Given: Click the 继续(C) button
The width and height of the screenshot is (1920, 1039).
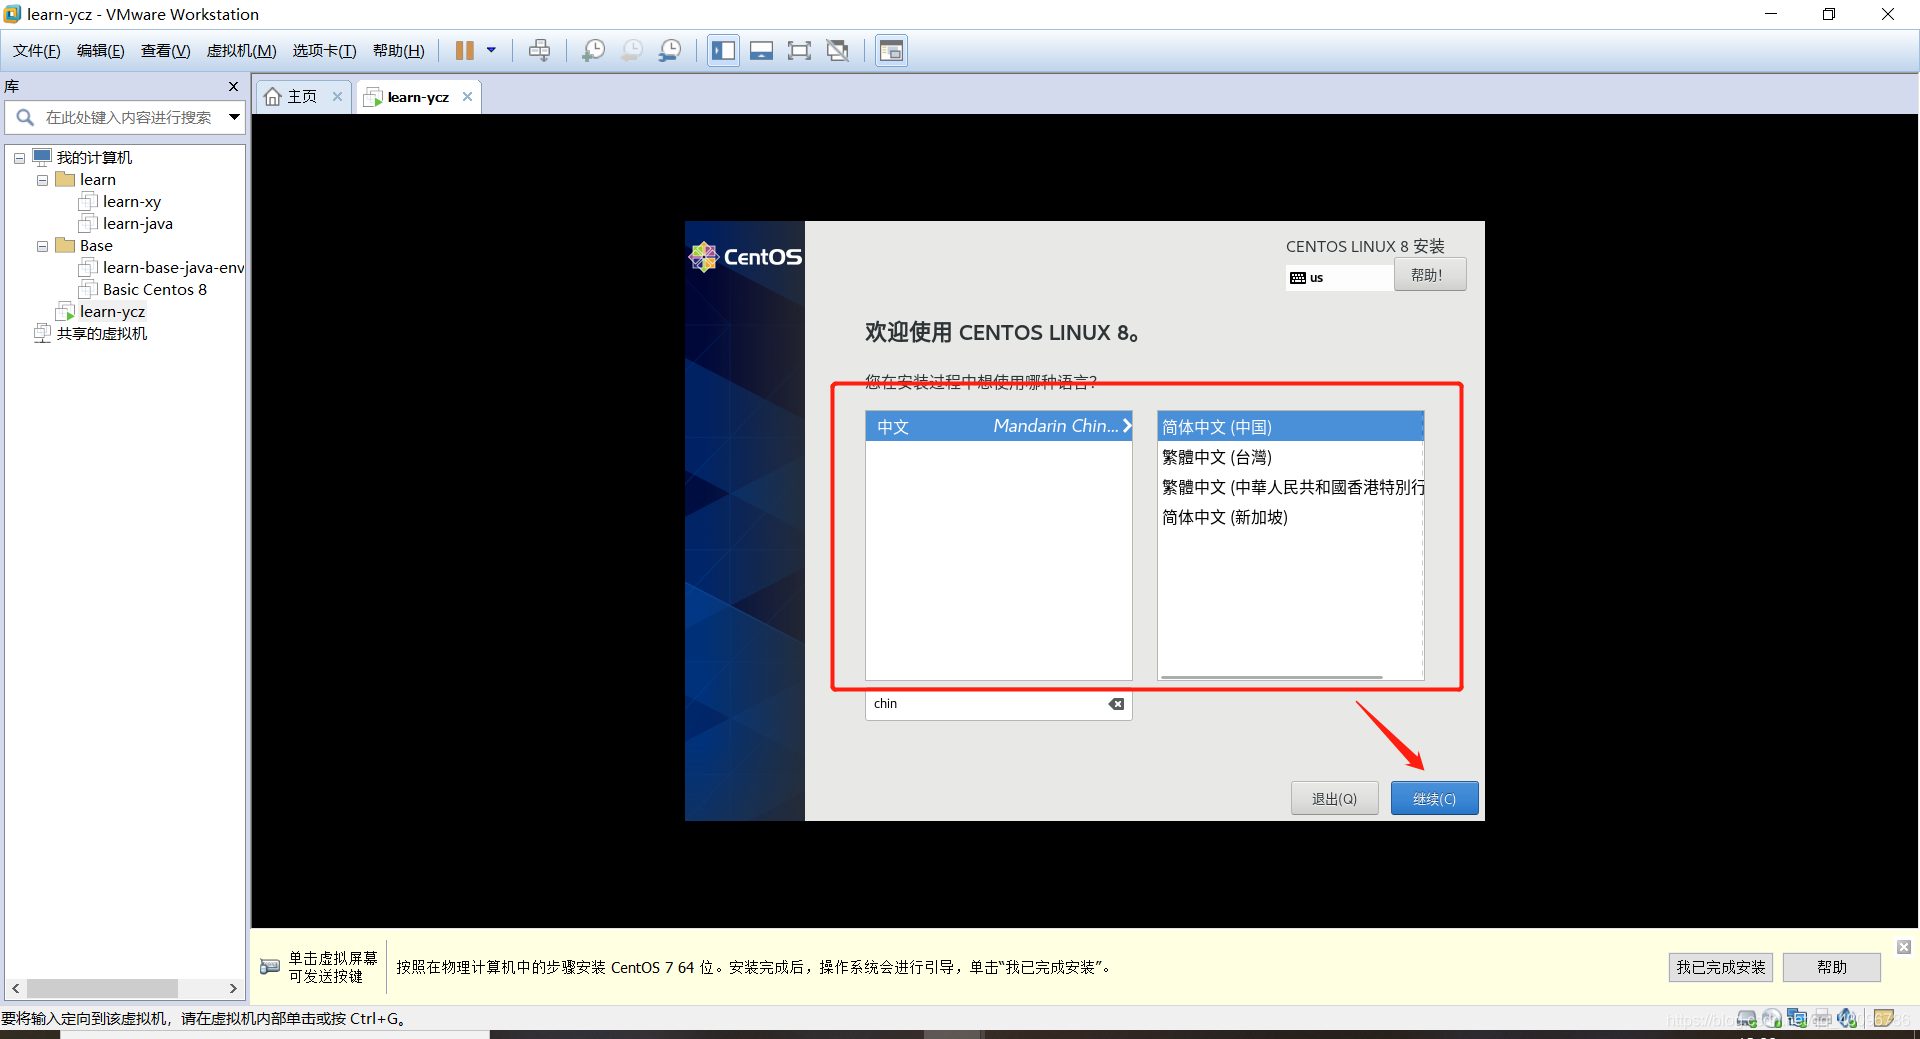Looking at the screenshot, I should click(x=1434, y=798).
